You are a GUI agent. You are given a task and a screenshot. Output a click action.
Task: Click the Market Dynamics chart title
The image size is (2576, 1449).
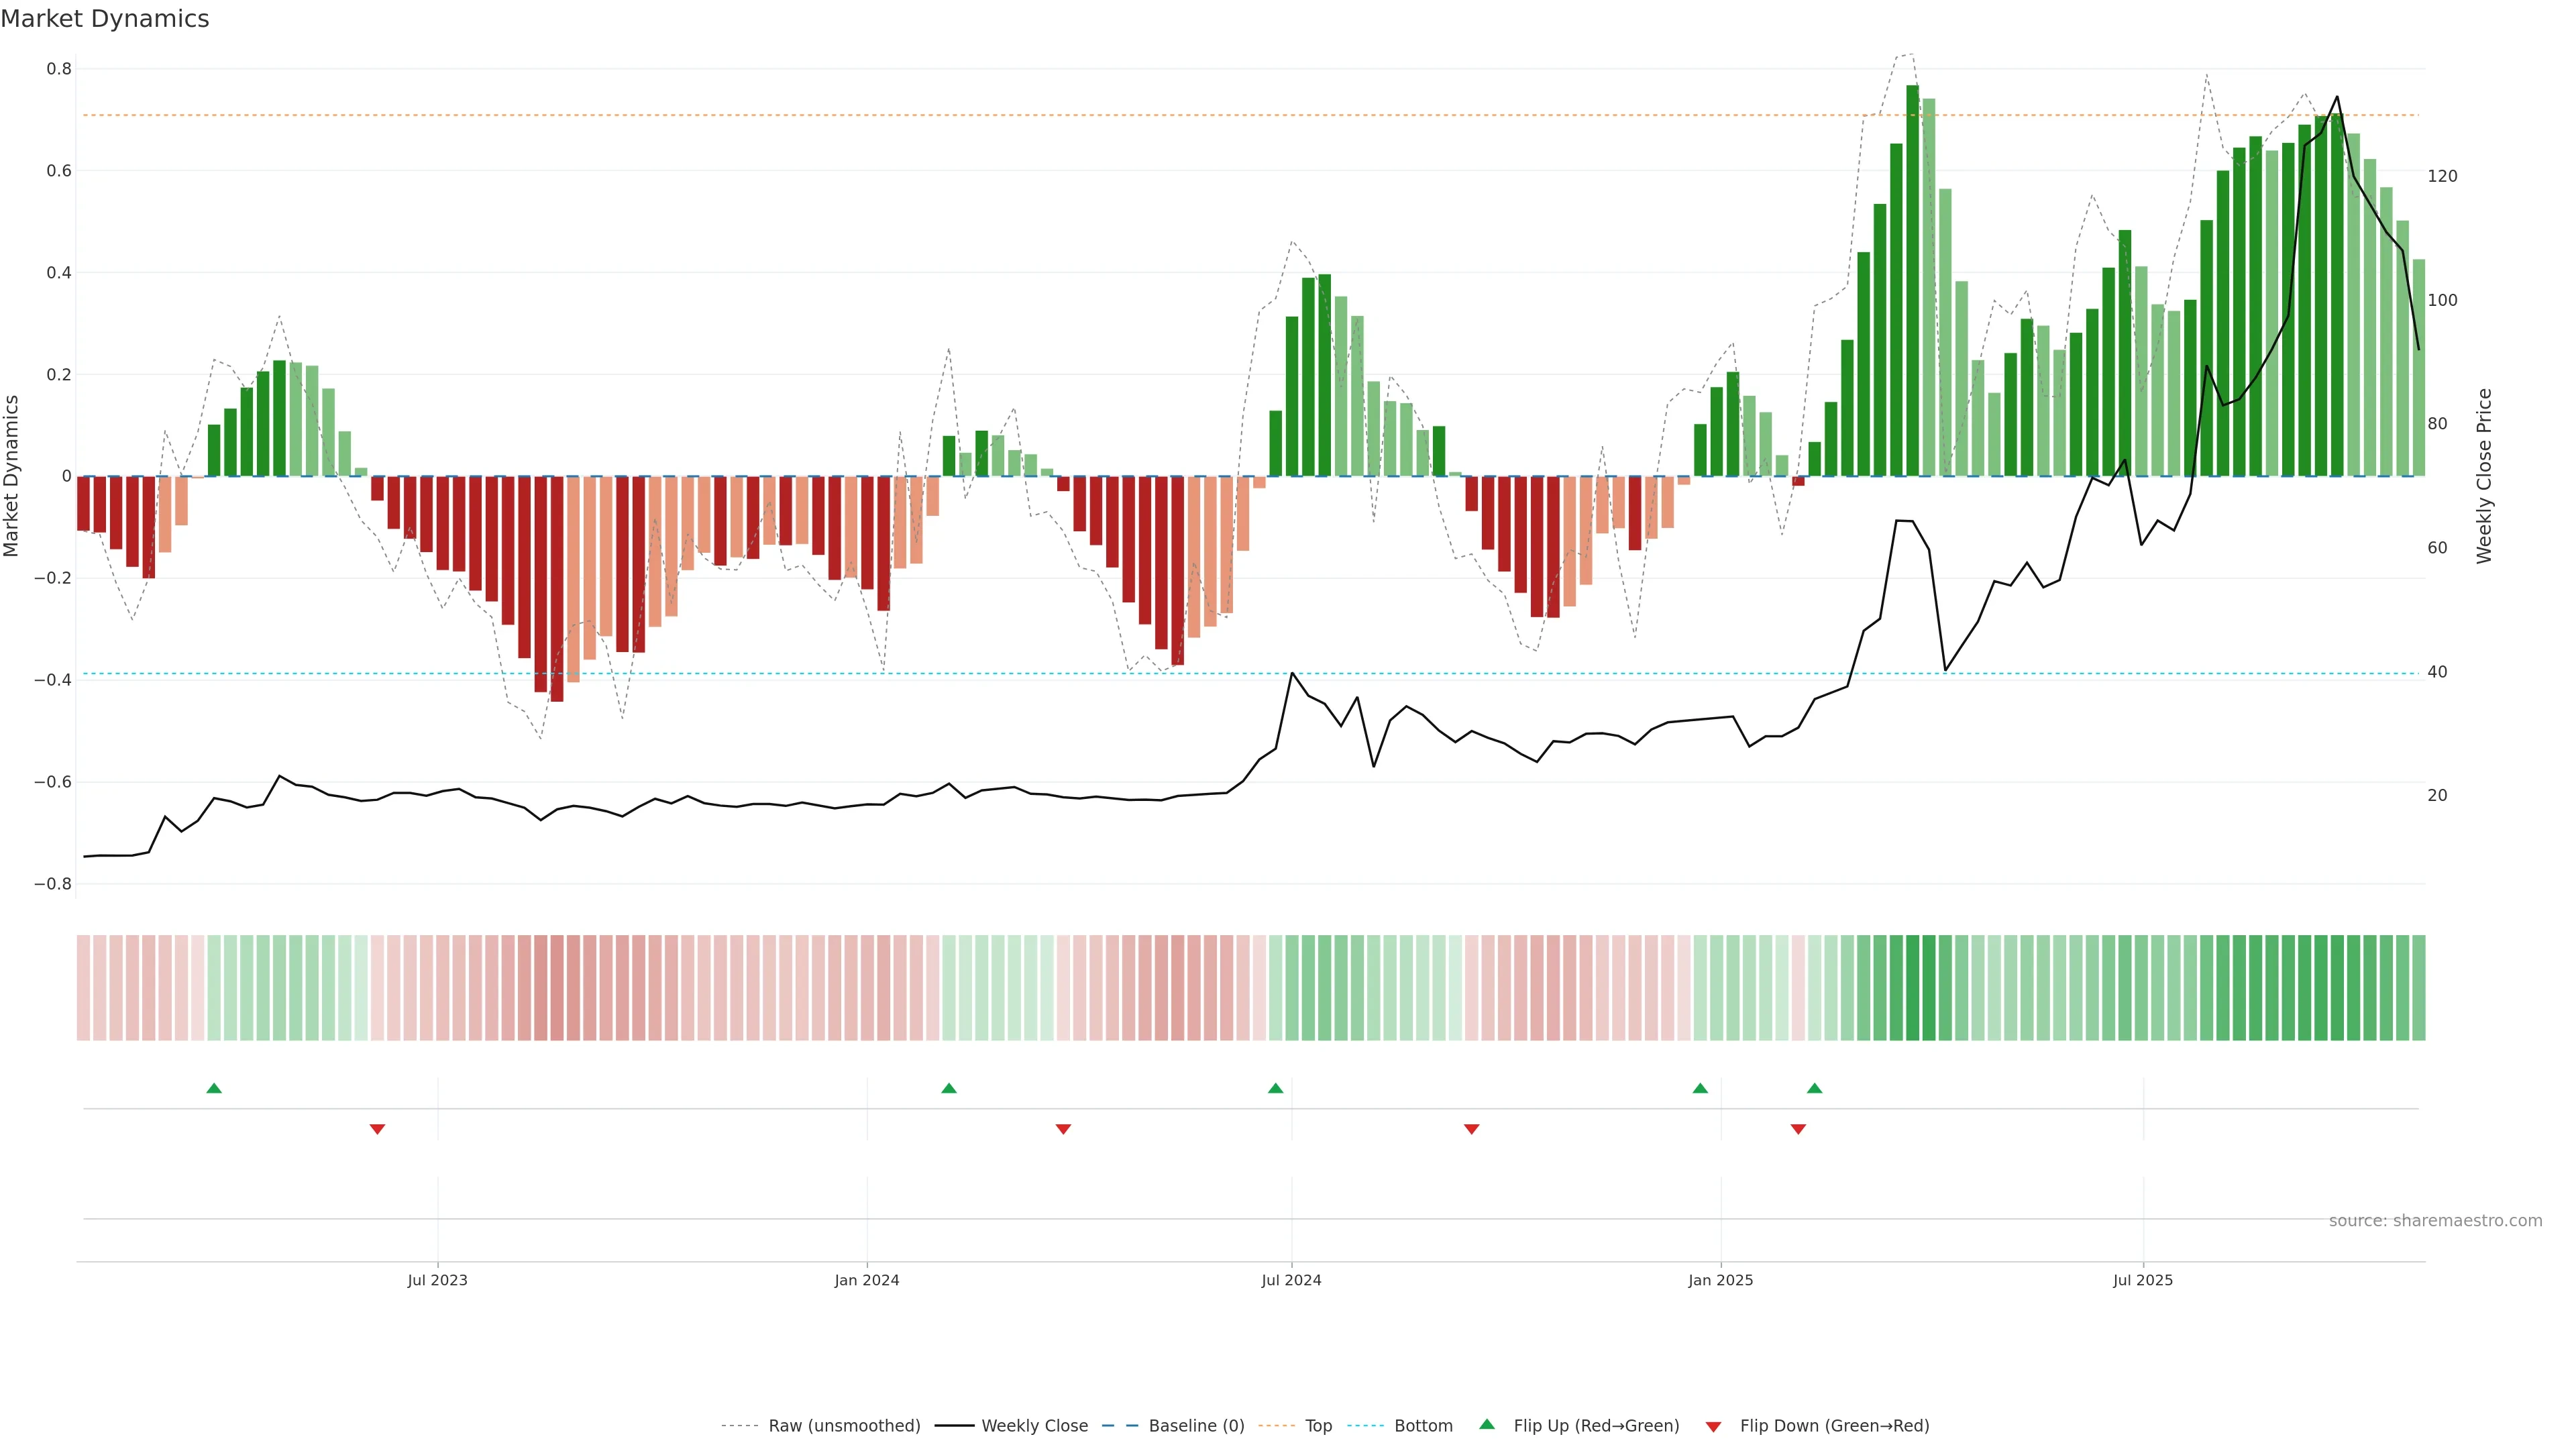click(x=105, y=19)
